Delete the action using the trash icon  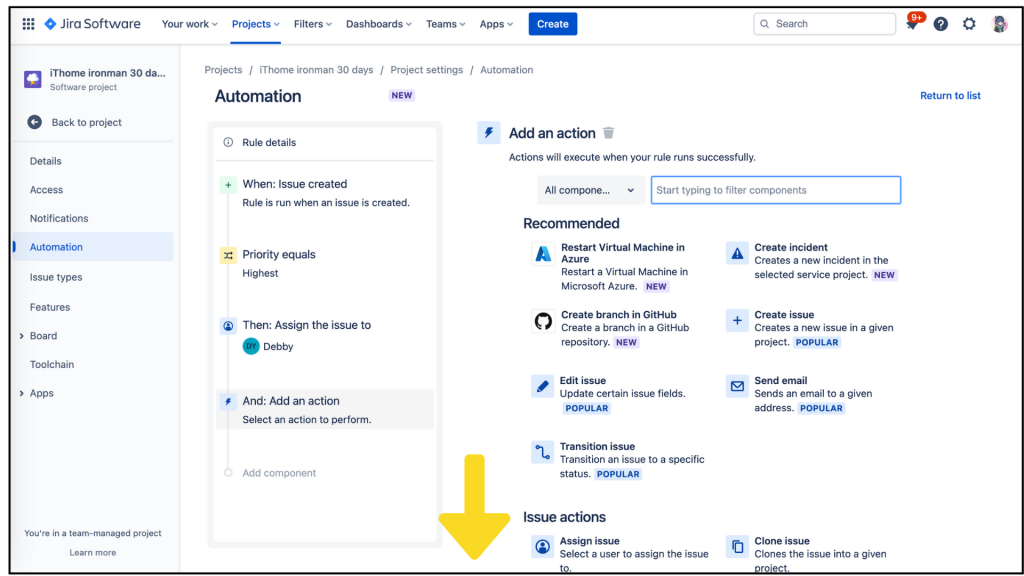[608, 133]
